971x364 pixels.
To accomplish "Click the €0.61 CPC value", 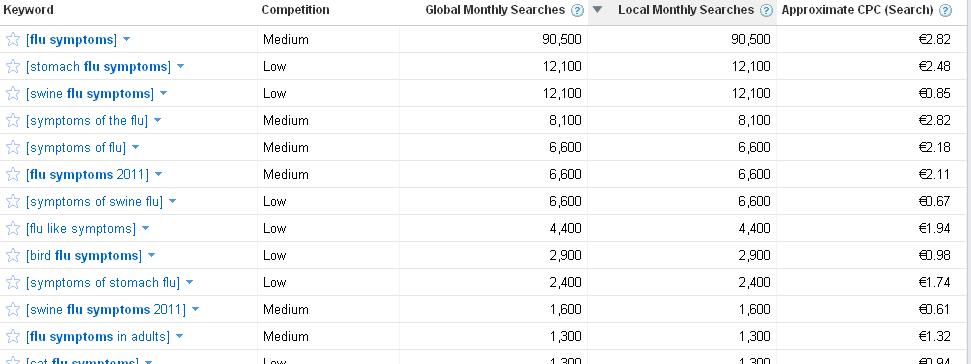I will [934, 309].
